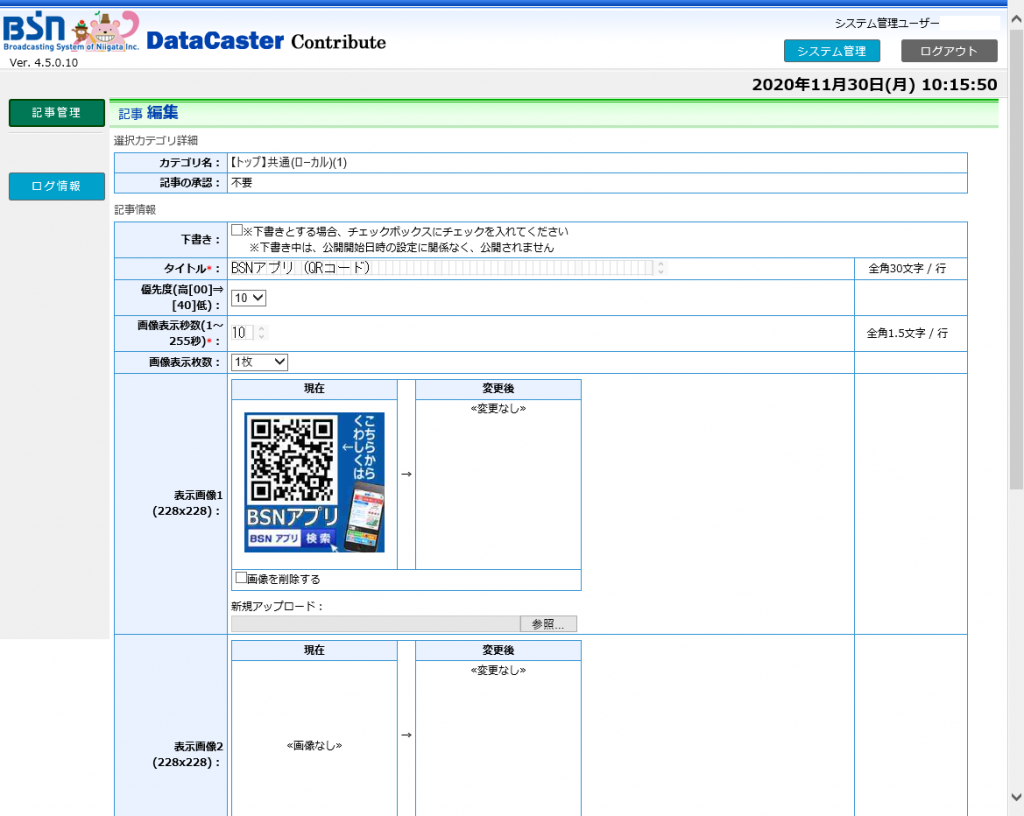The width and height of the screenshot is (1024, 816).
Task: Click the page scroll up arrow
Action: point(1016,20)
